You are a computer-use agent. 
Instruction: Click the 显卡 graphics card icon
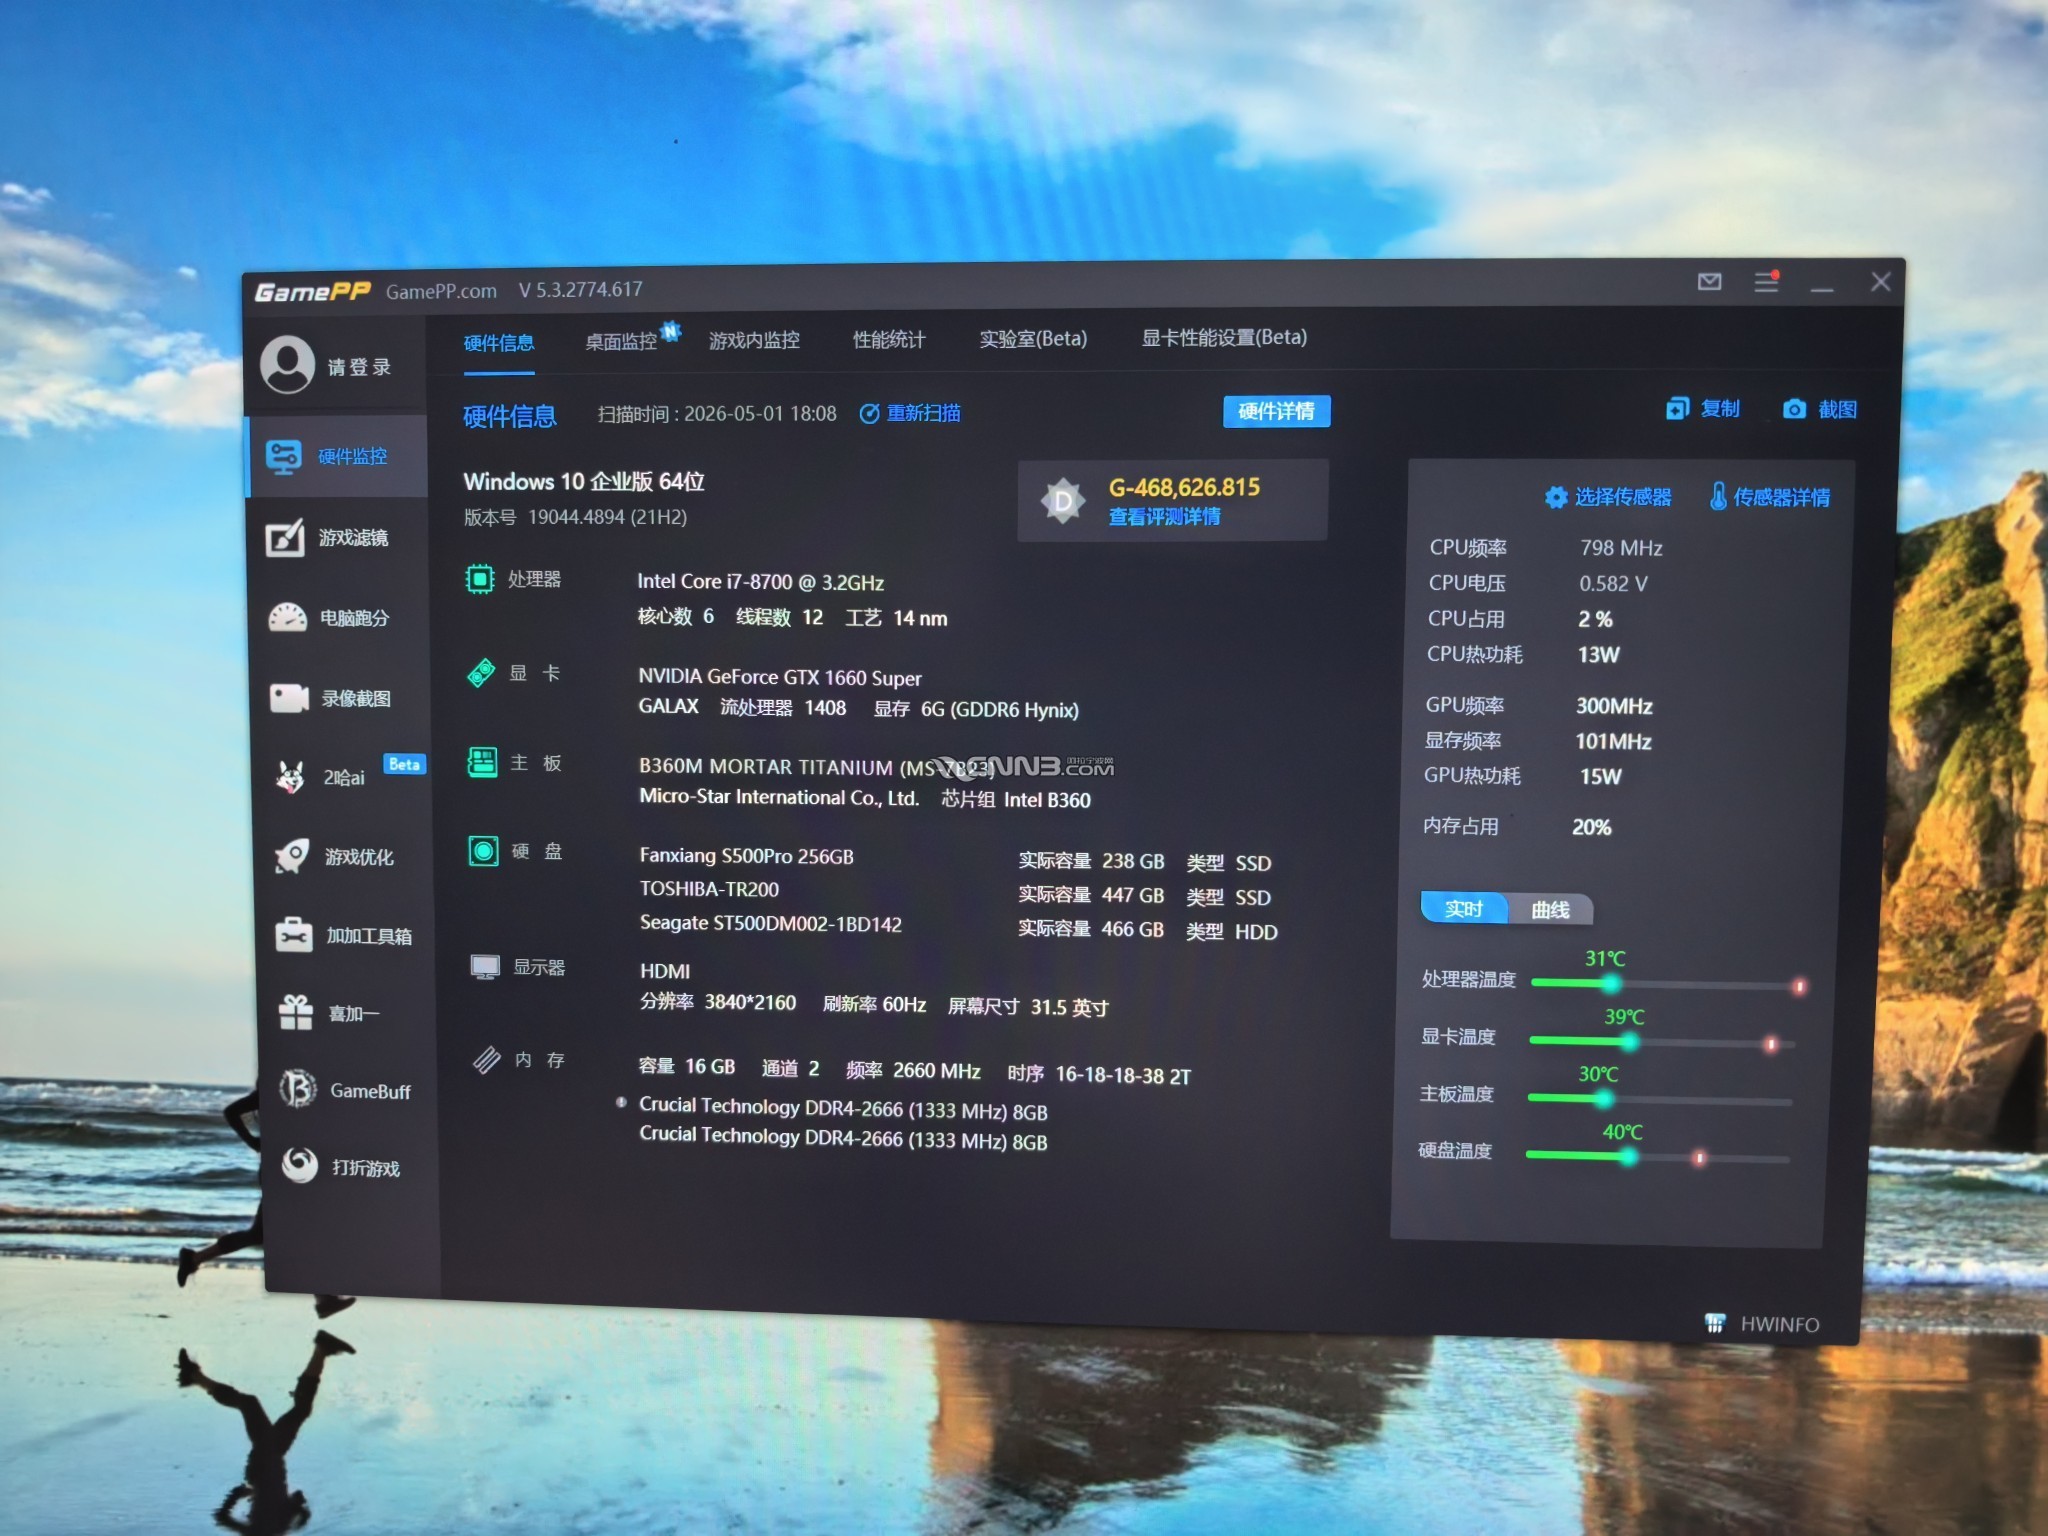tap(481, 673)
